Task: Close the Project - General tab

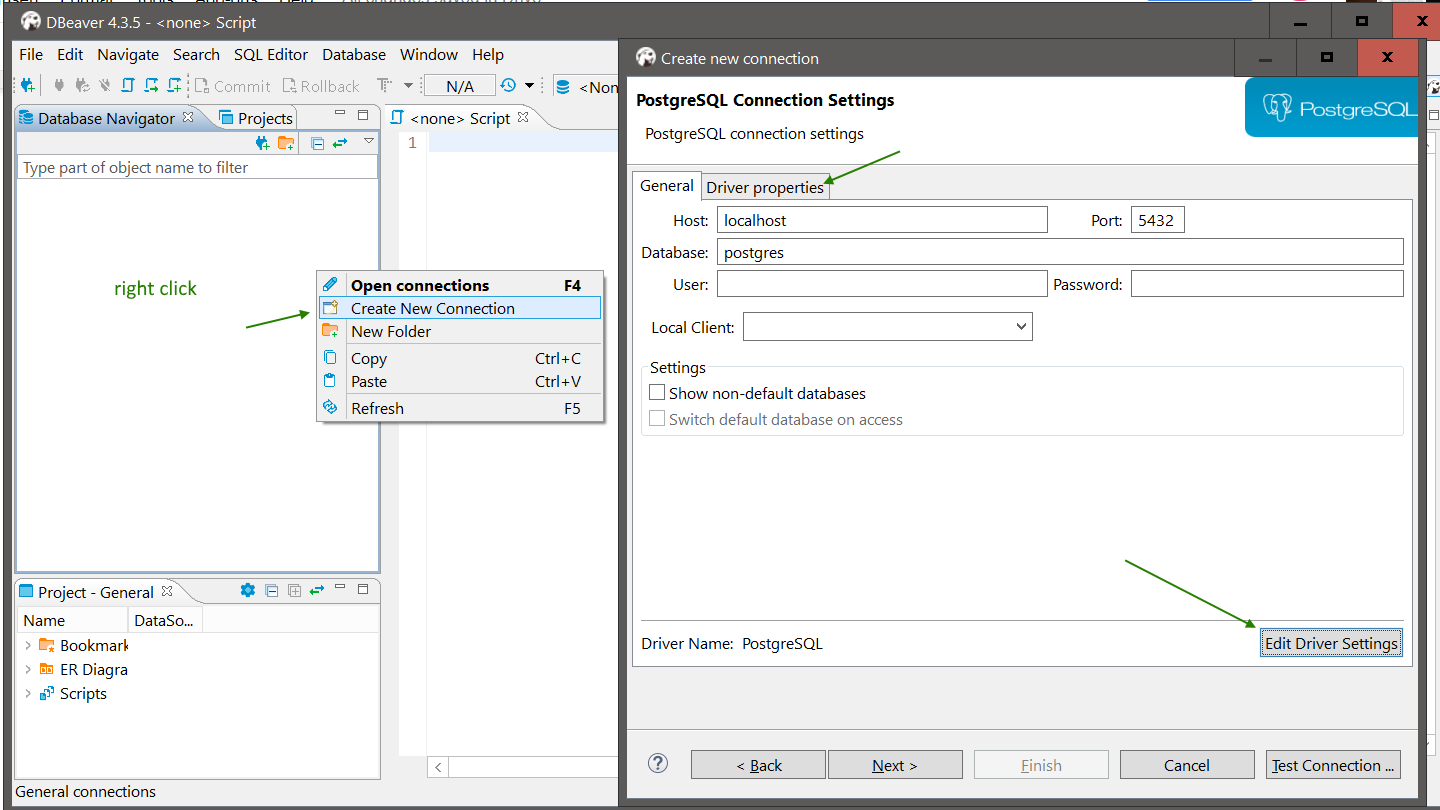Action: (x=167, y=591)
